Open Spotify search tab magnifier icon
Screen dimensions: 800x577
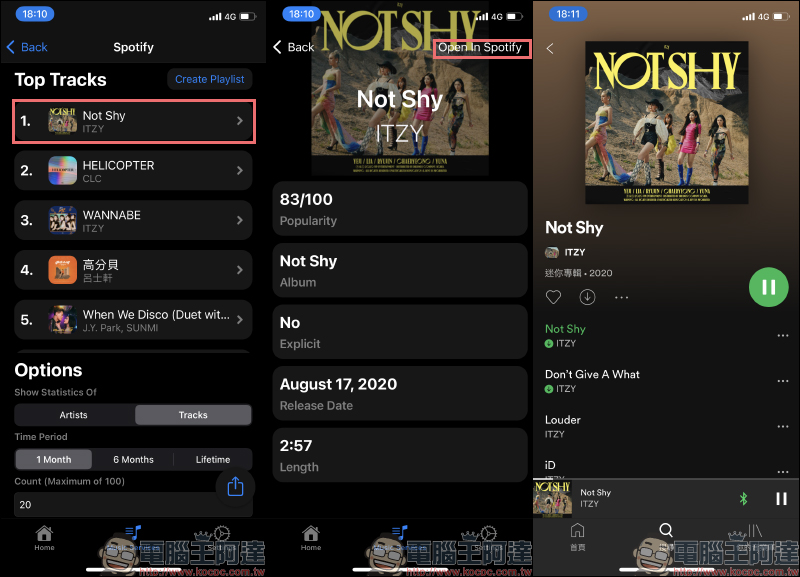click(x=666, y=530)
